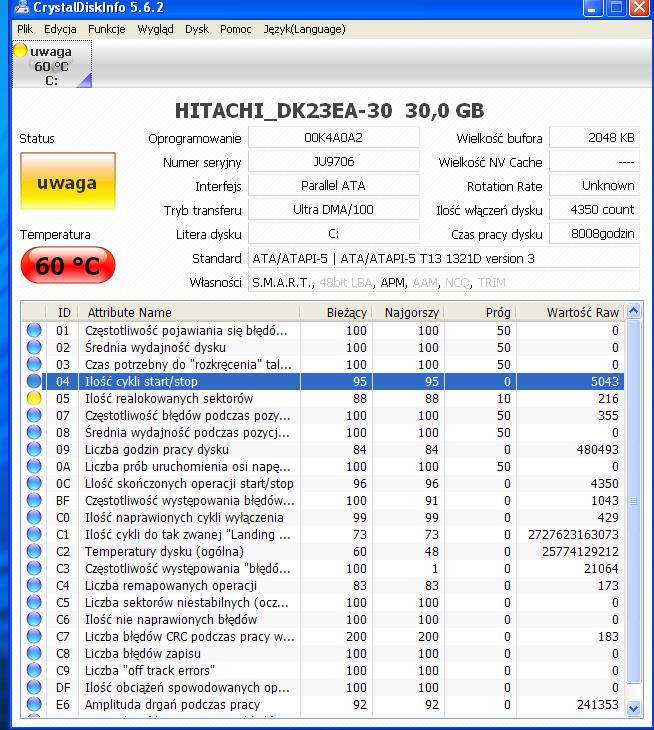Screen dimensions: 654x730
Task: Open the Plik menu
Action: tap(25, 29)
